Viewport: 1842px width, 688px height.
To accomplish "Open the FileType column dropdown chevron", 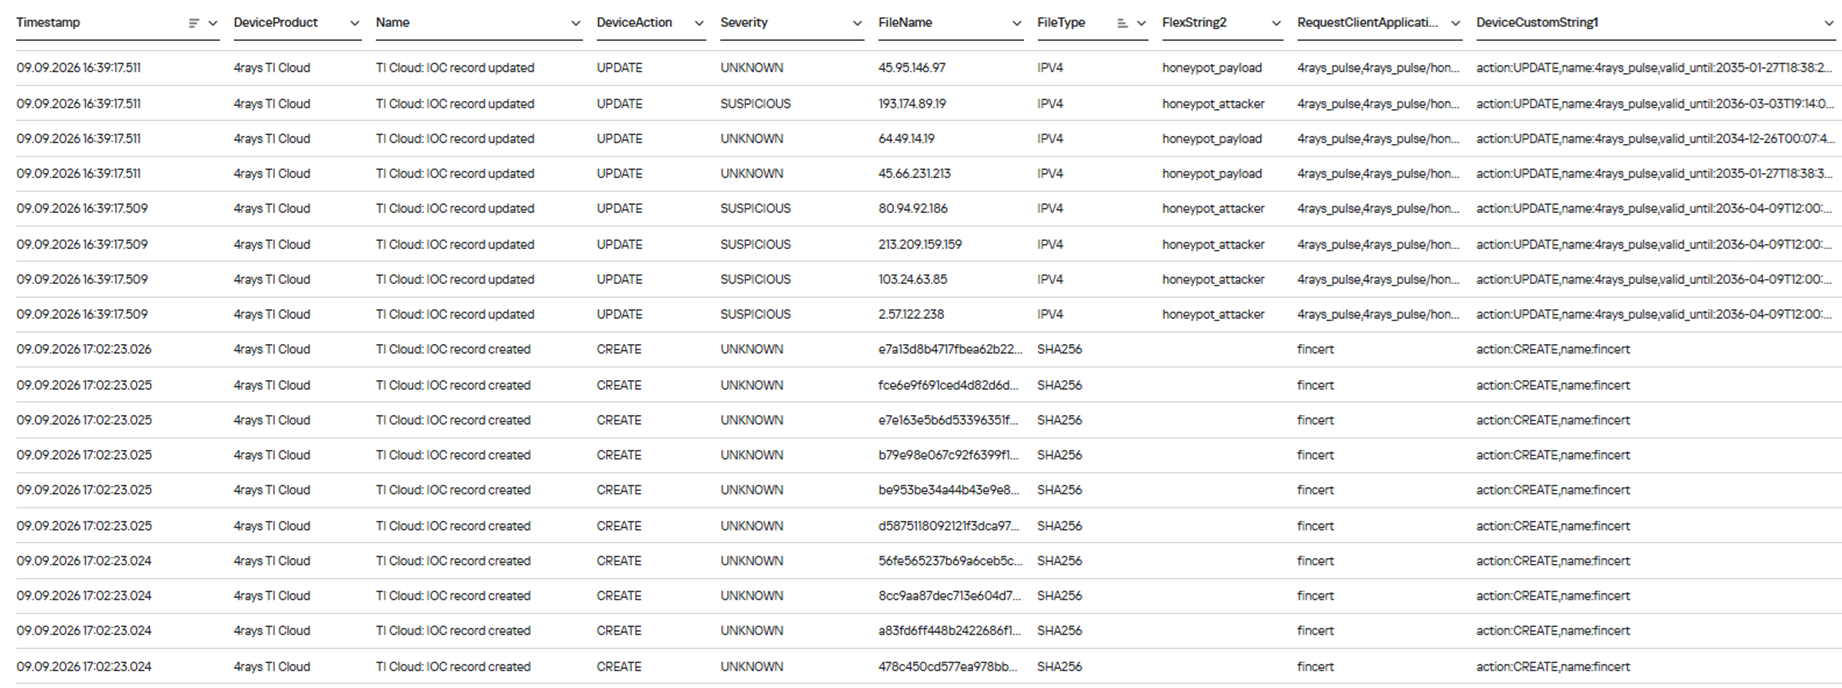I will 1141,23.
